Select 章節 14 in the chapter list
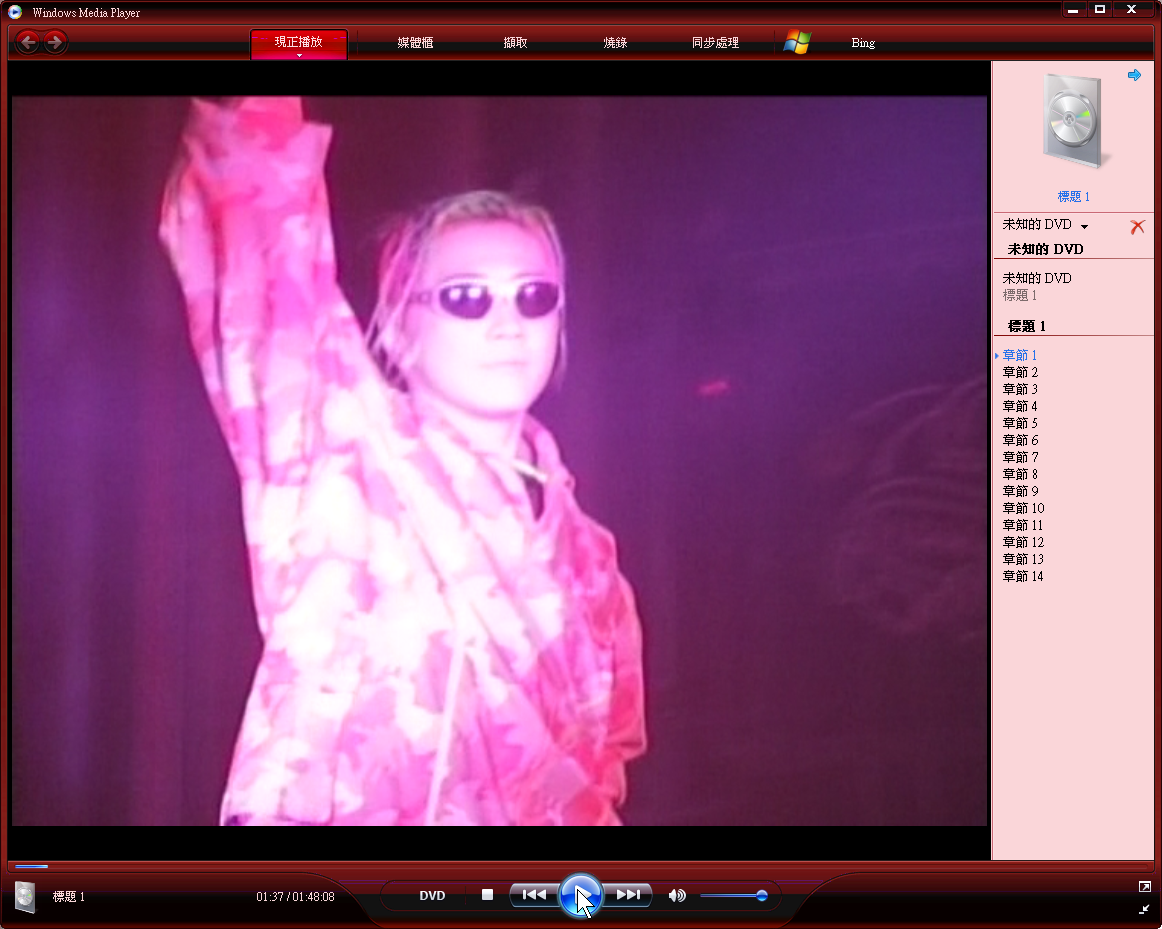This screenshot has width=1162, height=929. tap(1023, 576)
